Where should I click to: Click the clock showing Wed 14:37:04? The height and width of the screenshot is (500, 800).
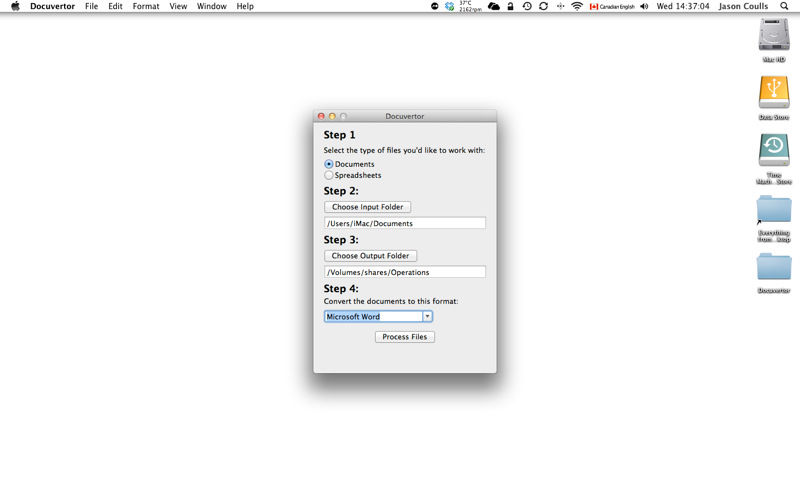tap(683, 6)
